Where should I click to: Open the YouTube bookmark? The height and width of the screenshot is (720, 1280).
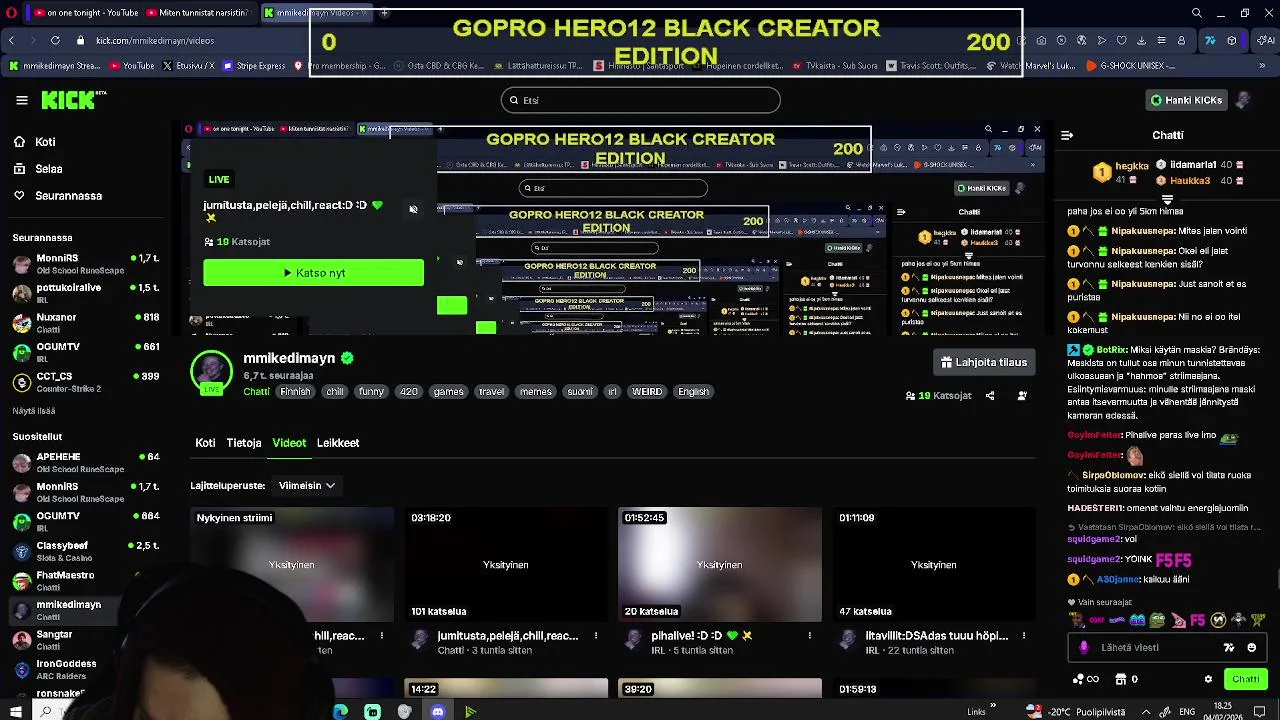[131, 66]
